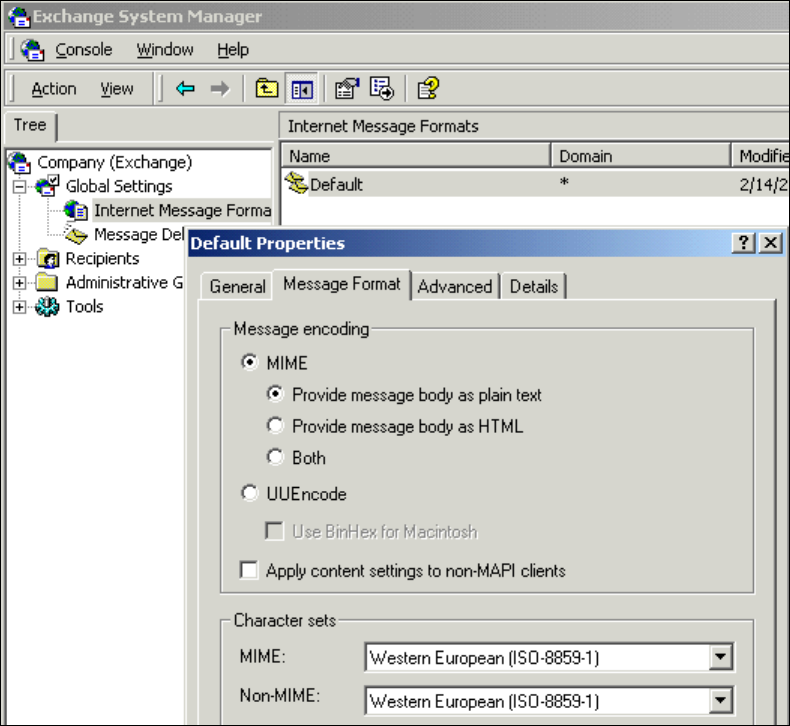This screenshot has height=726, width=790.
Task: Click the dialog's question mark help button
Action: [x=743, y=243]
